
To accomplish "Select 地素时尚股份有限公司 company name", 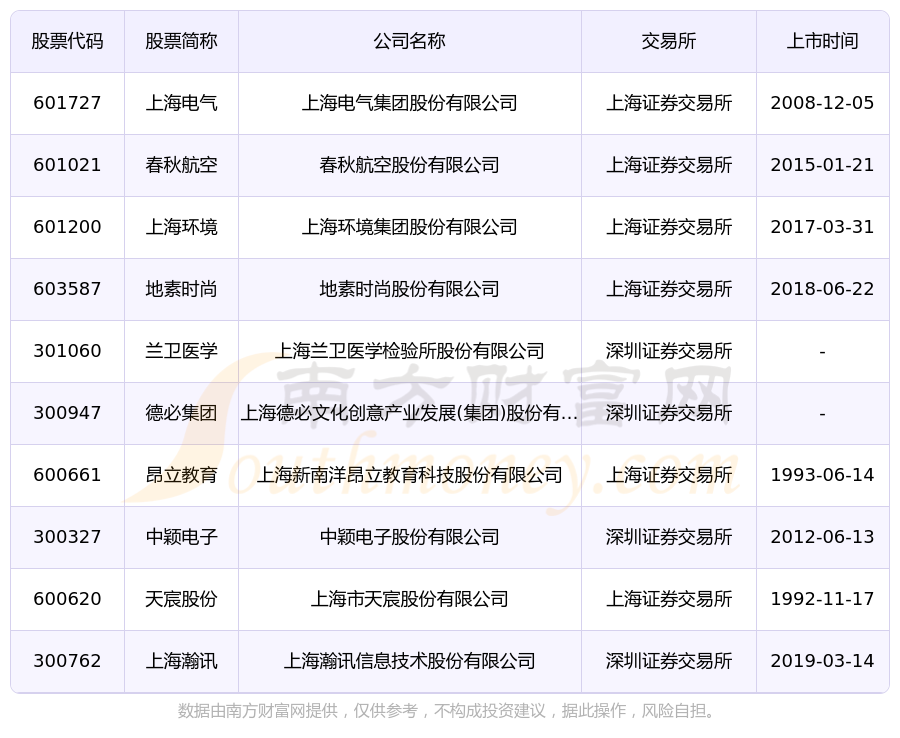I will pyautogui.click(x=409, y=289).
